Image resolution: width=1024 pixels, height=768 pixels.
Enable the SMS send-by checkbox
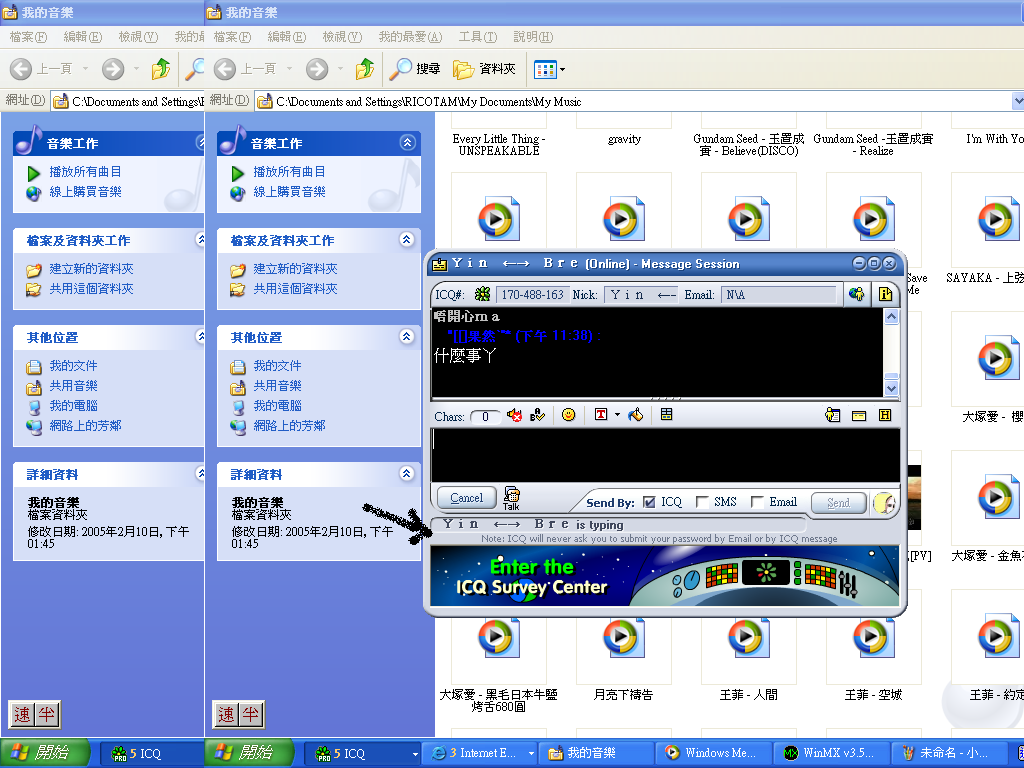tap(702, 502)
